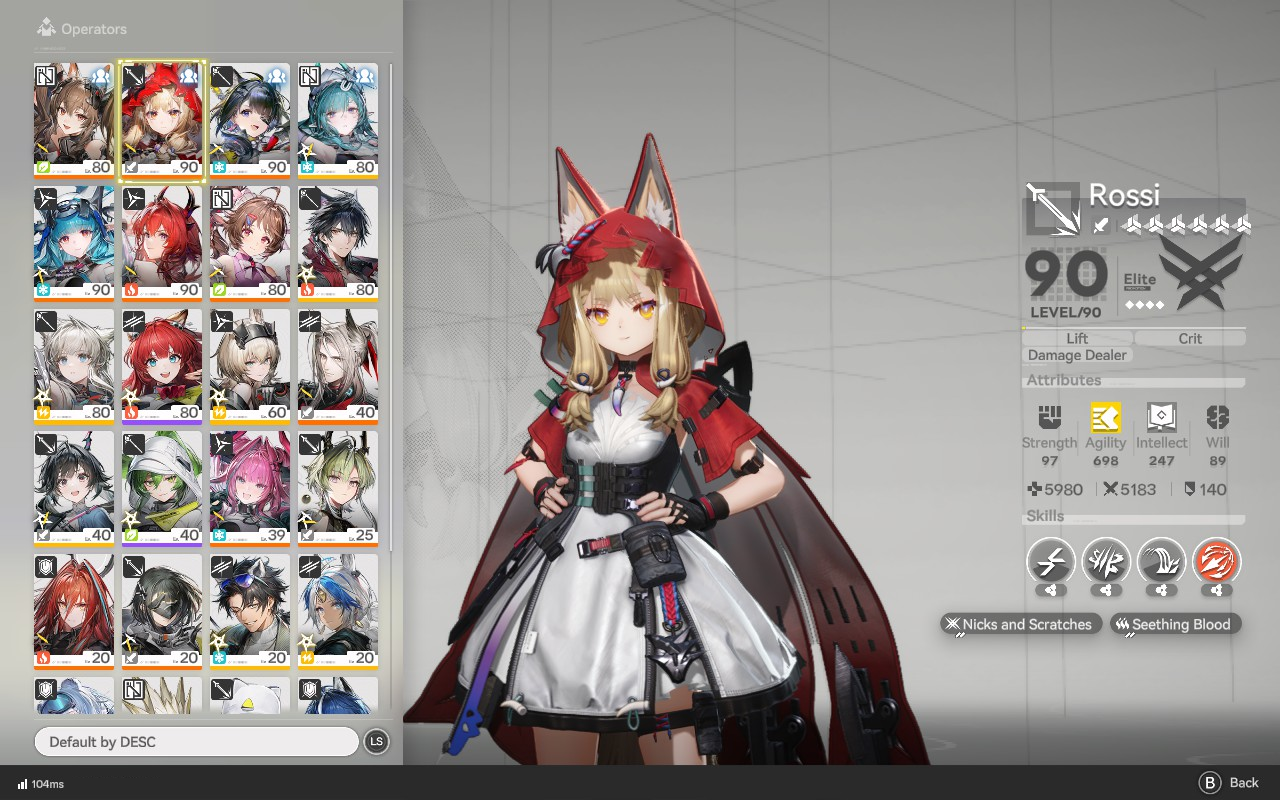Click the 104ms network signal icon
Viewport: 1280px width, 800px height.
(x=22, y=784)
